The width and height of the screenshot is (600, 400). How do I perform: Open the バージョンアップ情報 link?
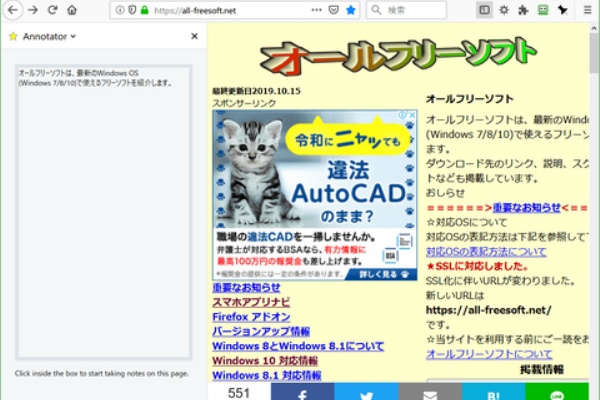click(261, 331)
